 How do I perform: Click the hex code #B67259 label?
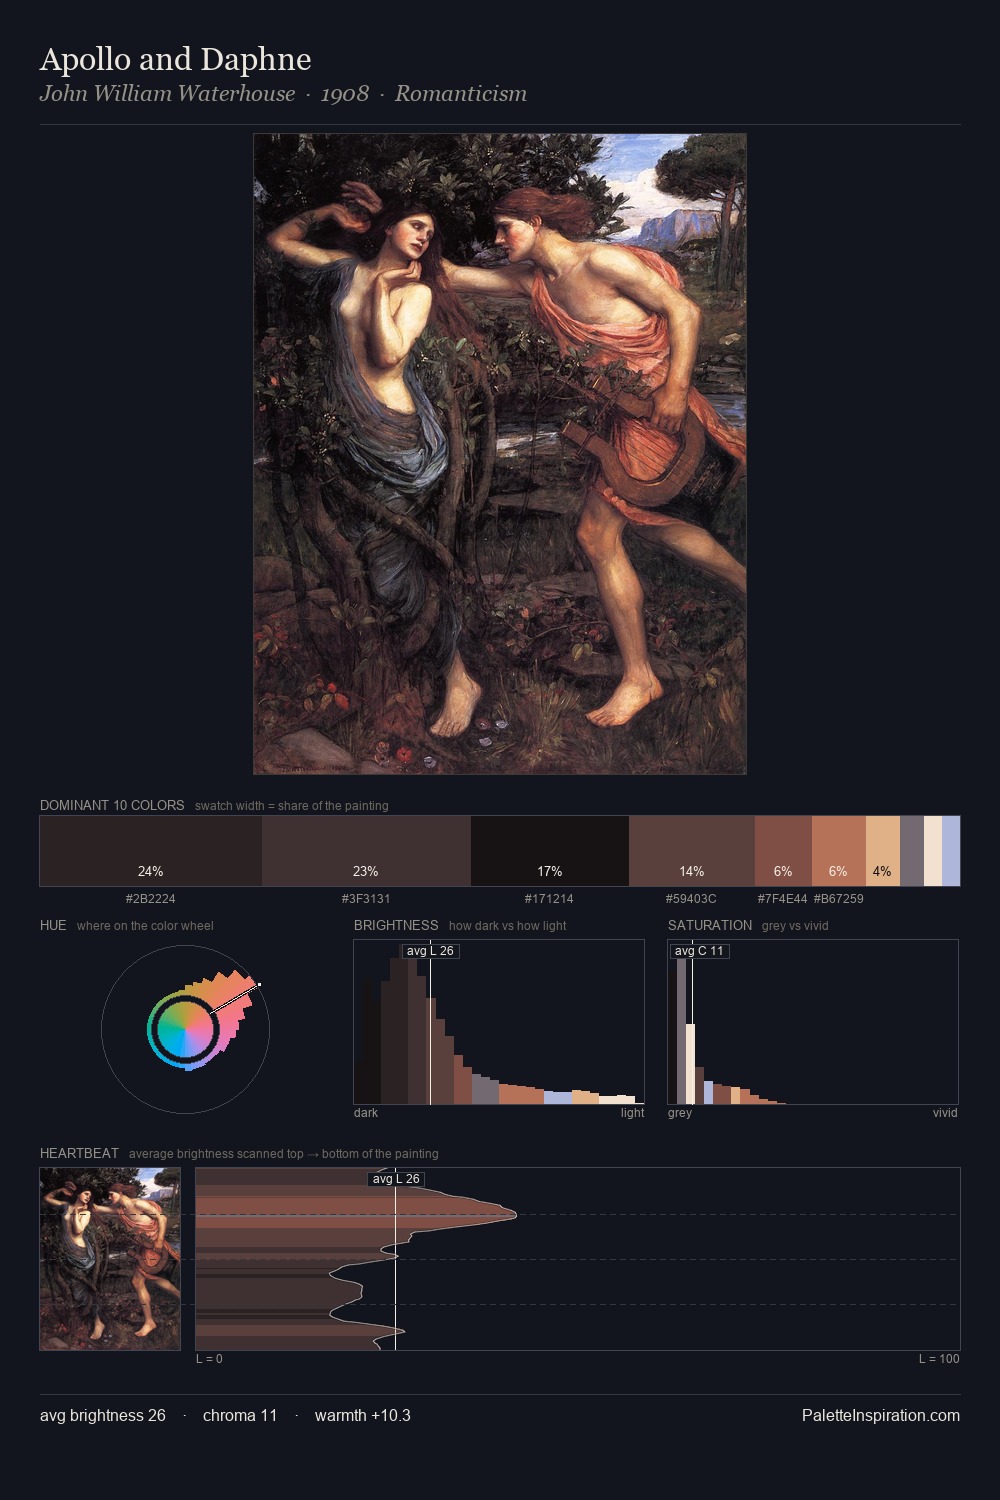click(839, 899)
